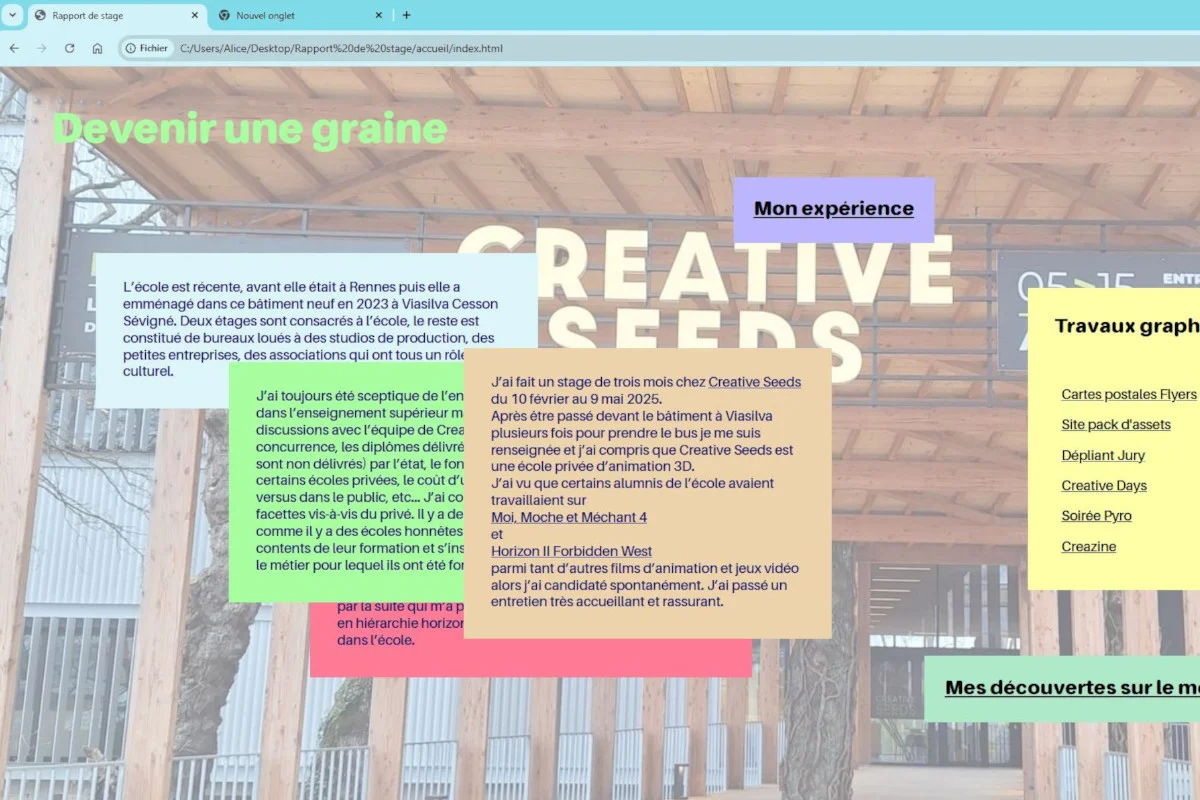Open the Creazine link
Screen dimensions: 1200x800
(1088, 546)
